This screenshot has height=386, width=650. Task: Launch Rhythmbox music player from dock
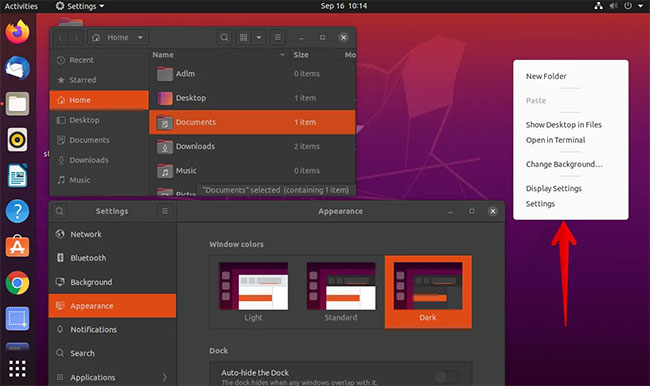coord(17,140)
